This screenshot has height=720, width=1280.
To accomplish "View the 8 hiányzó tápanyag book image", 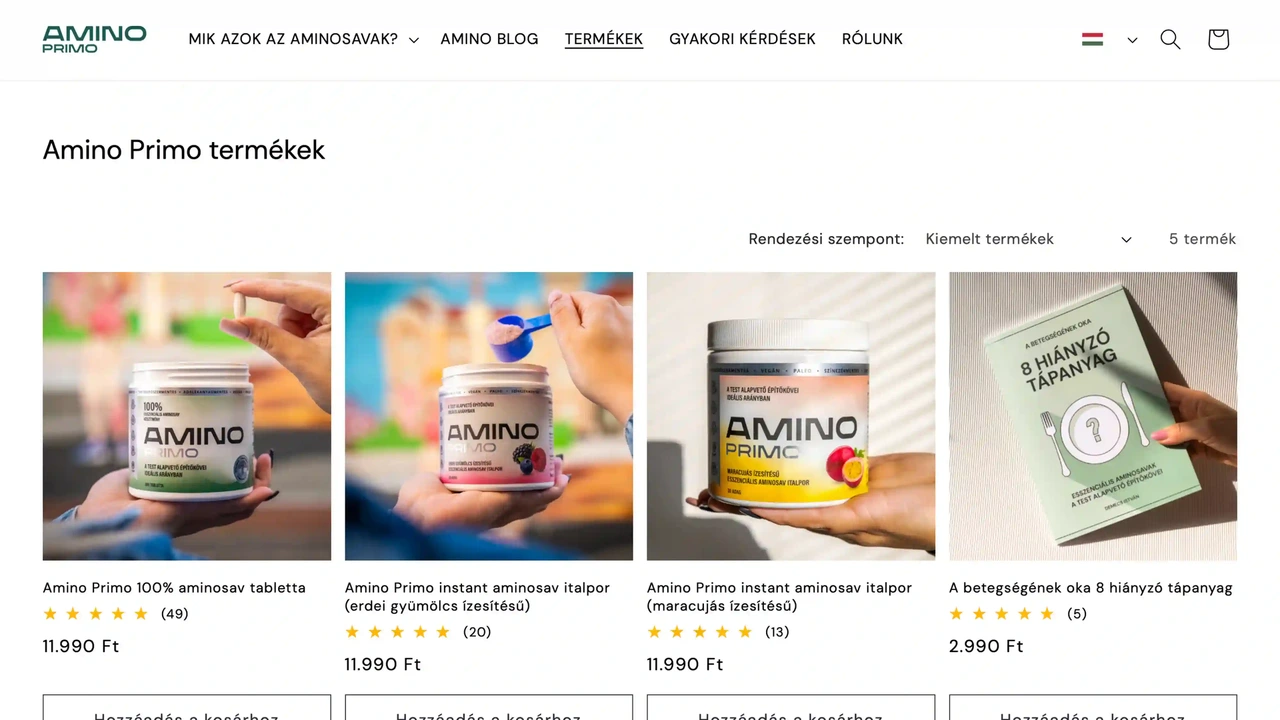I will tap(1093, 416).
